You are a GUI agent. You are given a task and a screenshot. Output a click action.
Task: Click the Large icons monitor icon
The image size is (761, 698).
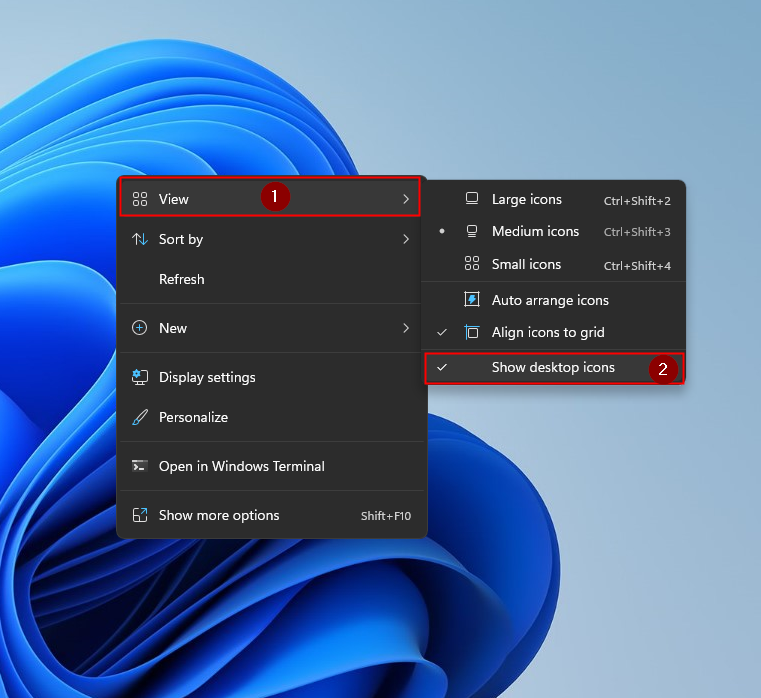point(472,199)
